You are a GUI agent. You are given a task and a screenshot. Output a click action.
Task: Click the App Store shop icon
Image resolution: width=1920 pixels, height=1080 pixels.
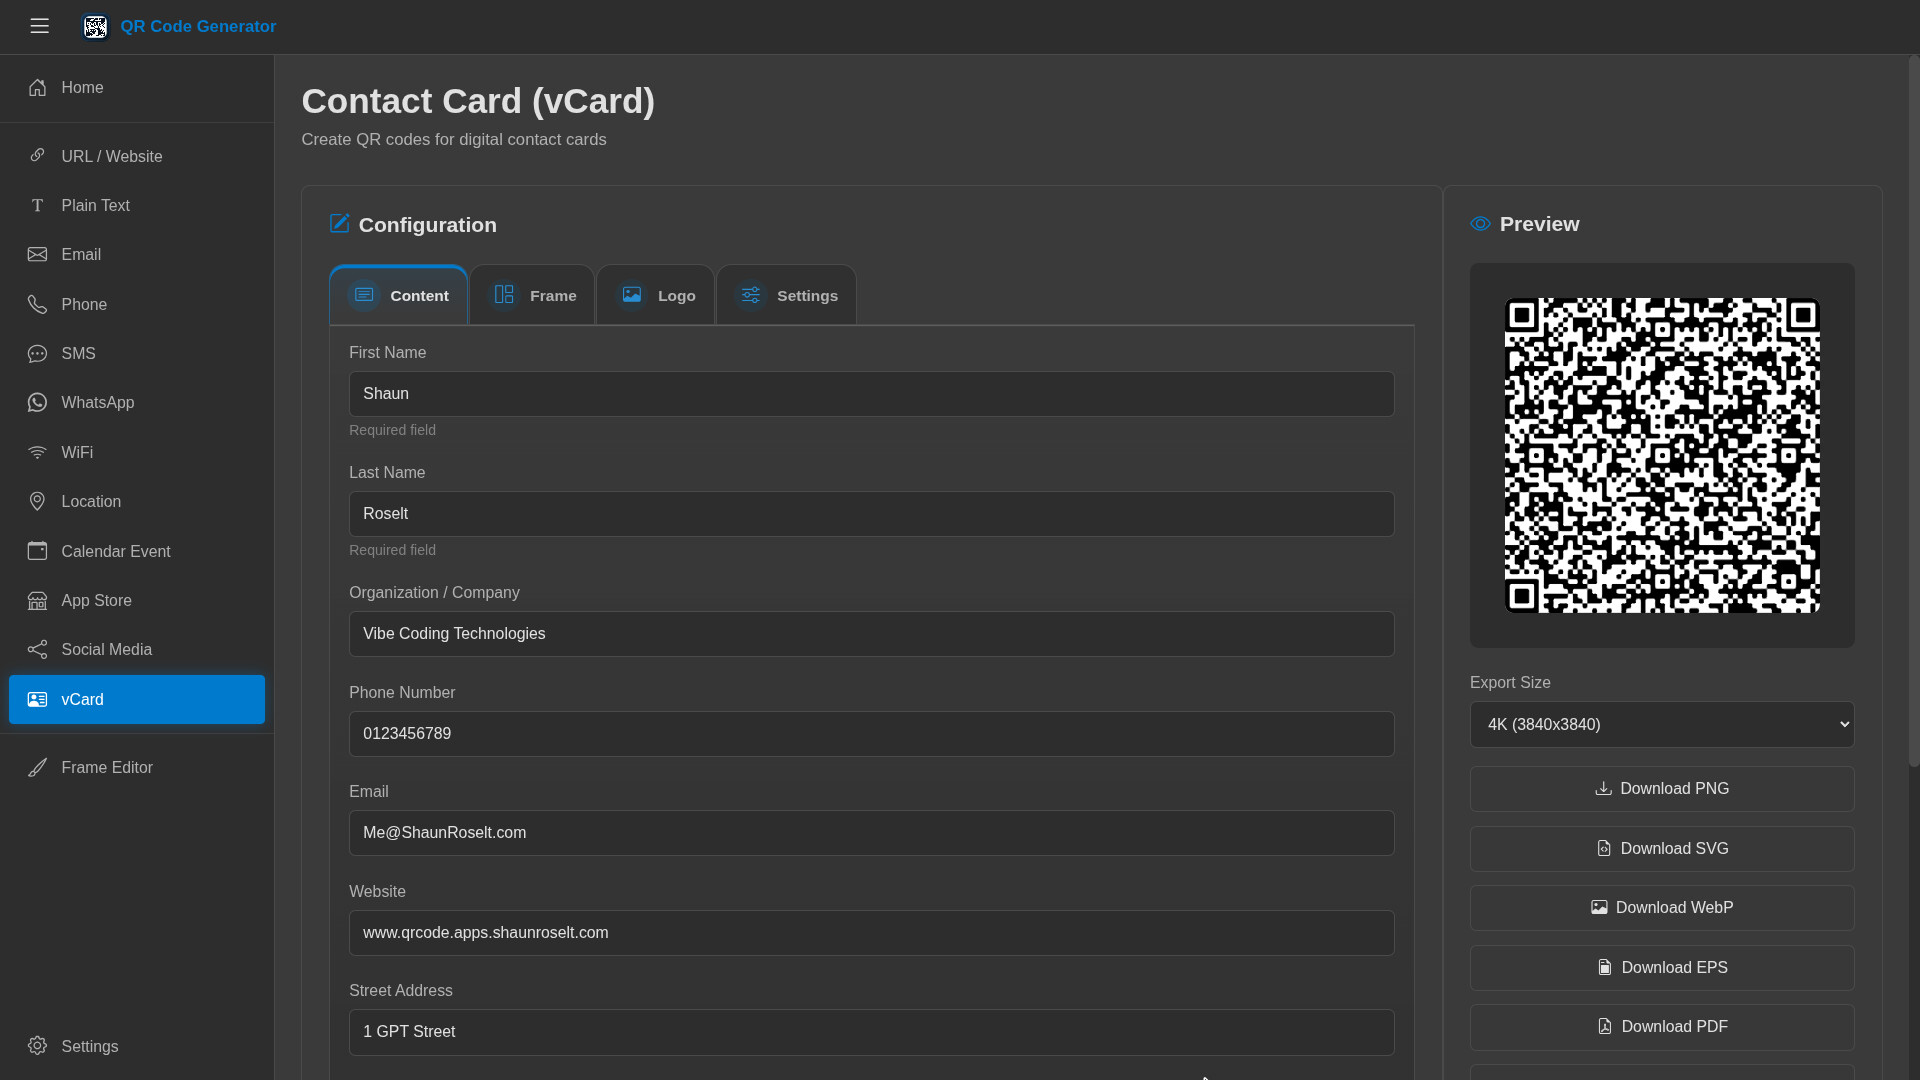(37, 600)
